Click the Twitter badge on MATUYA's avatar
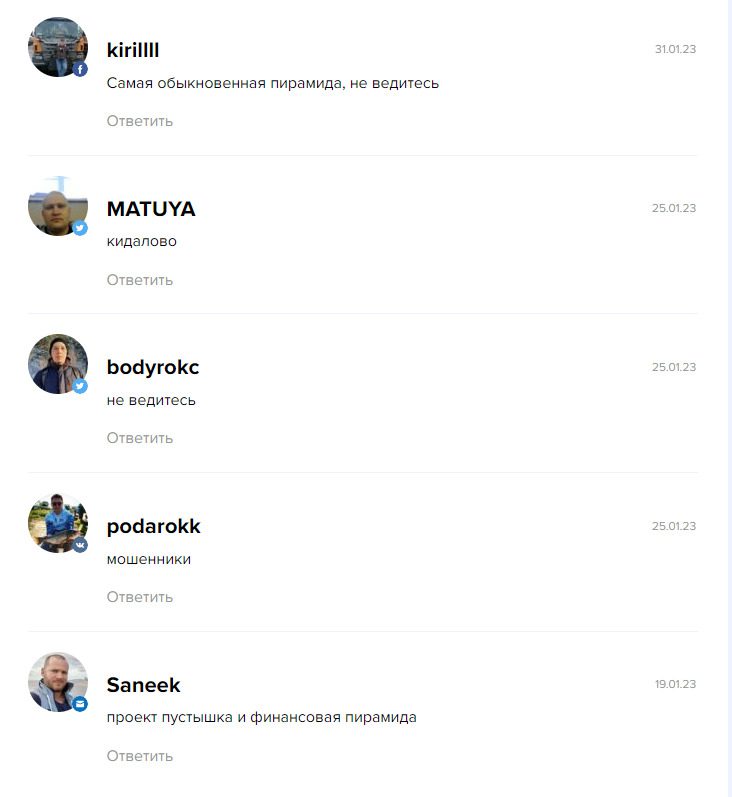This screenshot has width=732, height=797. click(80, 228)
